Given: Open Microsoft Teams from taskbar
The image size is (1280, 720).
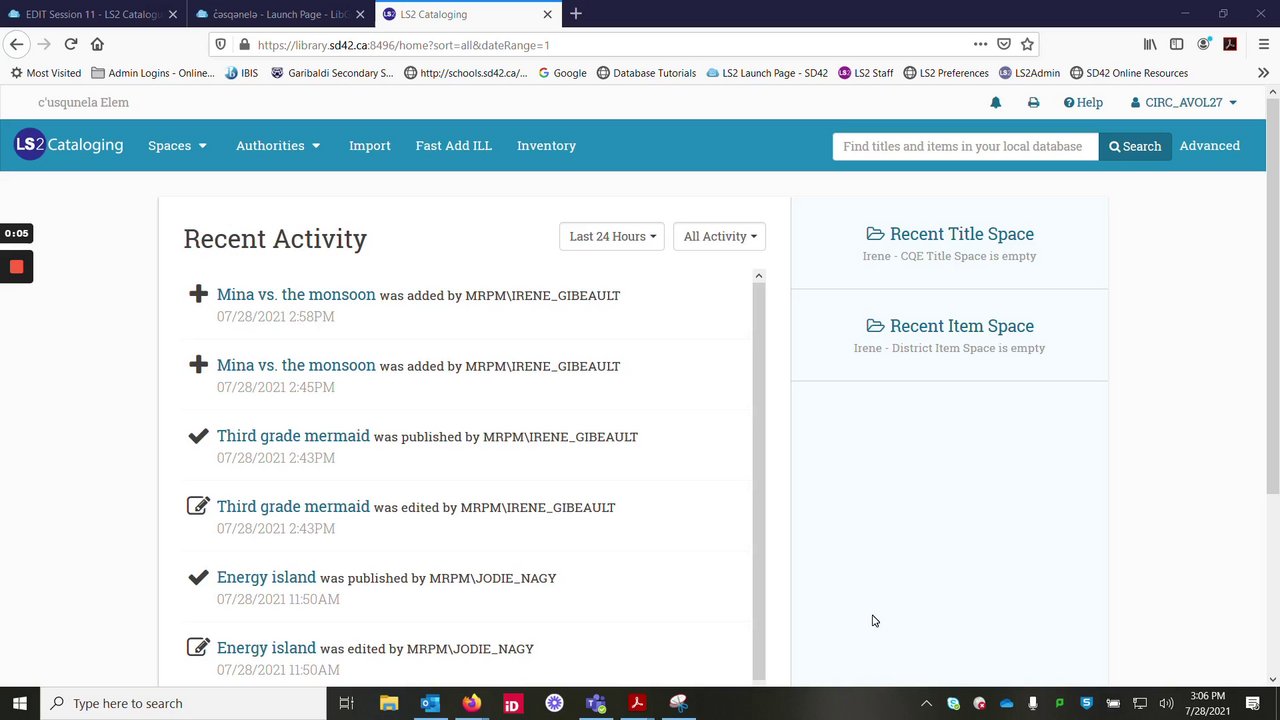Looking at the screenshot, I should click(x=596, y=703).
